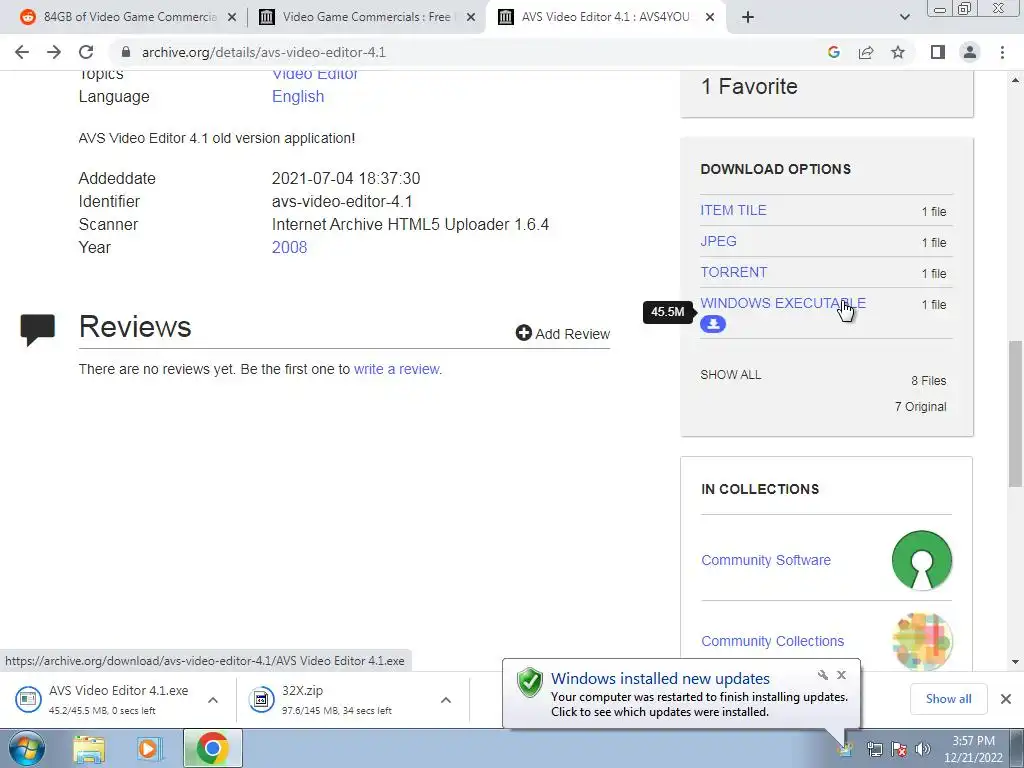1024x768 pixels.
Task: Download the TORRENT option
Action: click(x=733, y=272)
